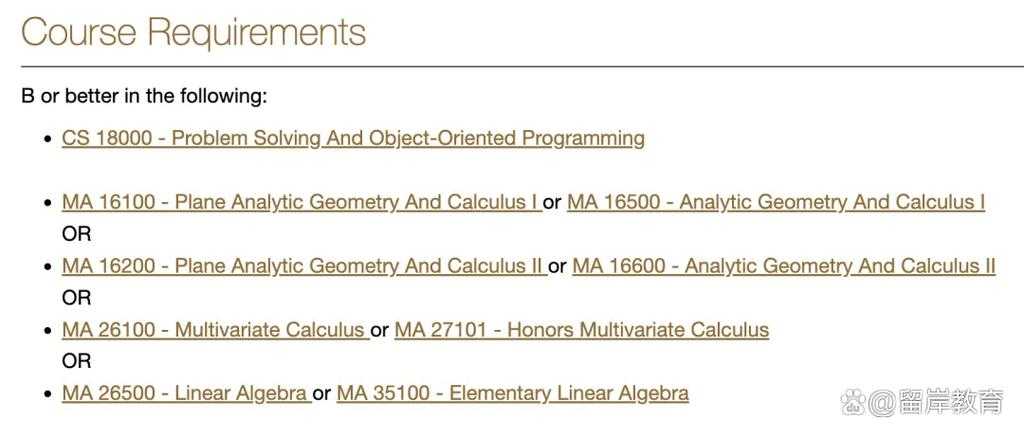
Task: Click the 留岸教育 watermark text
Action: pos(951,403)
